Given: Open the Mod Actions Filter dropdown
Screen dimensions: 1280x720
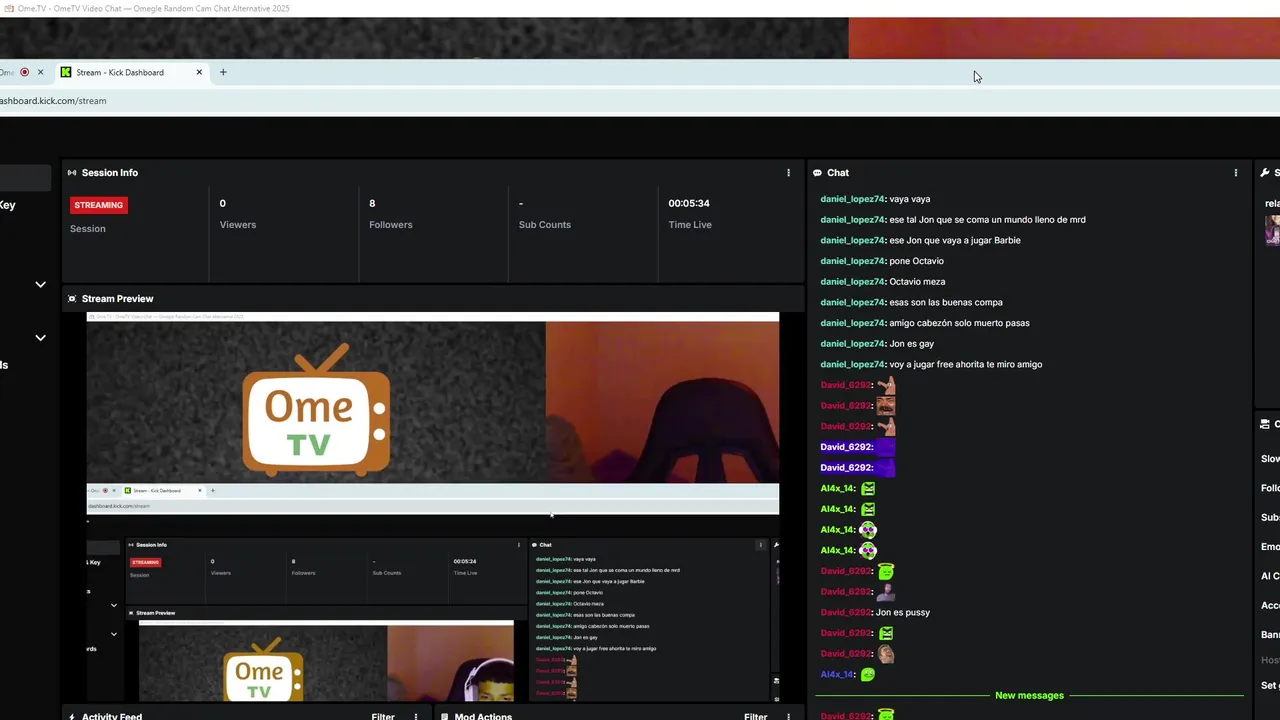Looking at the screenshot, I should 755,716.
